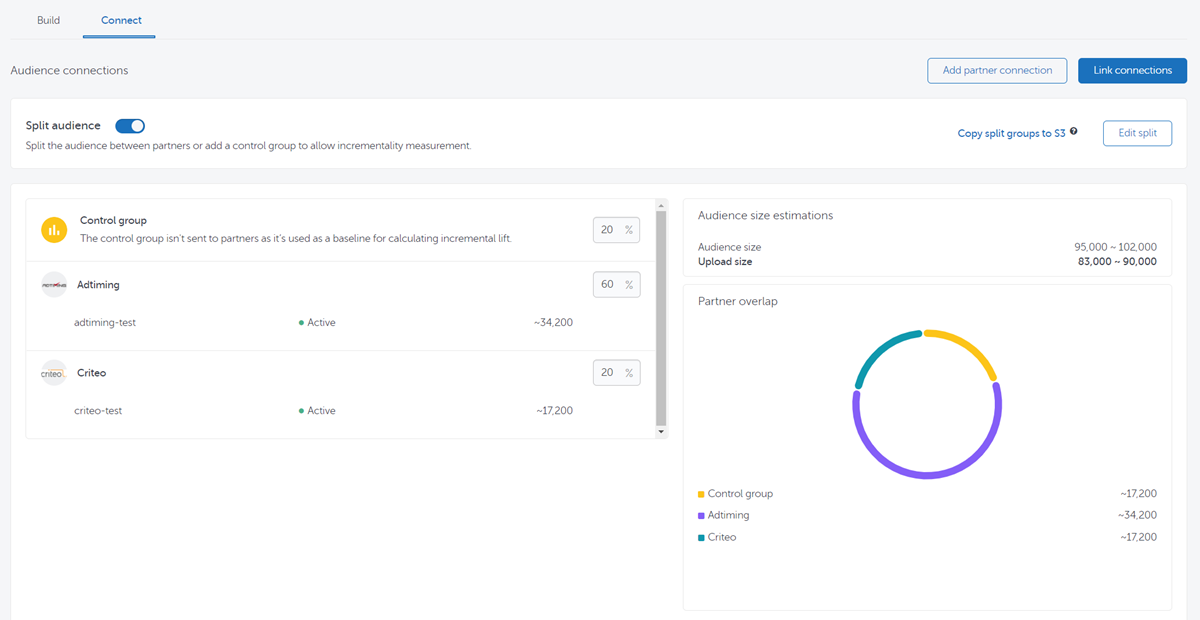The height and width of the screenshot is (620, 1200).
Task: Click the scroll down arrow in partner list
Action: click(x=660, y=432)
